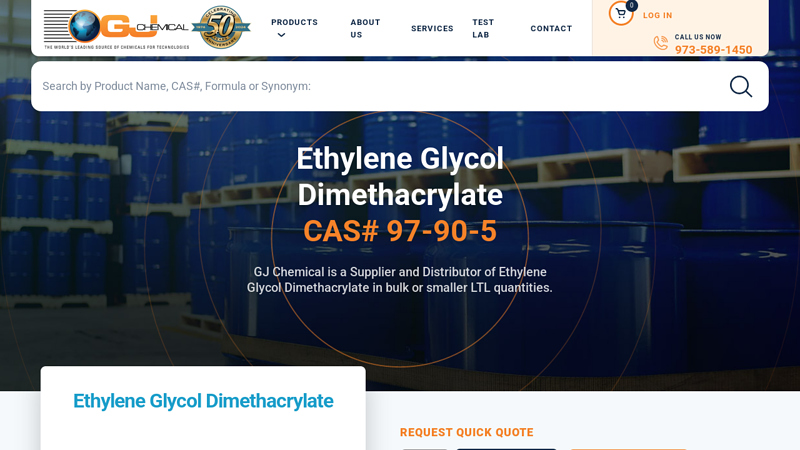
Task: Go to the Services page
Action: [432, 29]
